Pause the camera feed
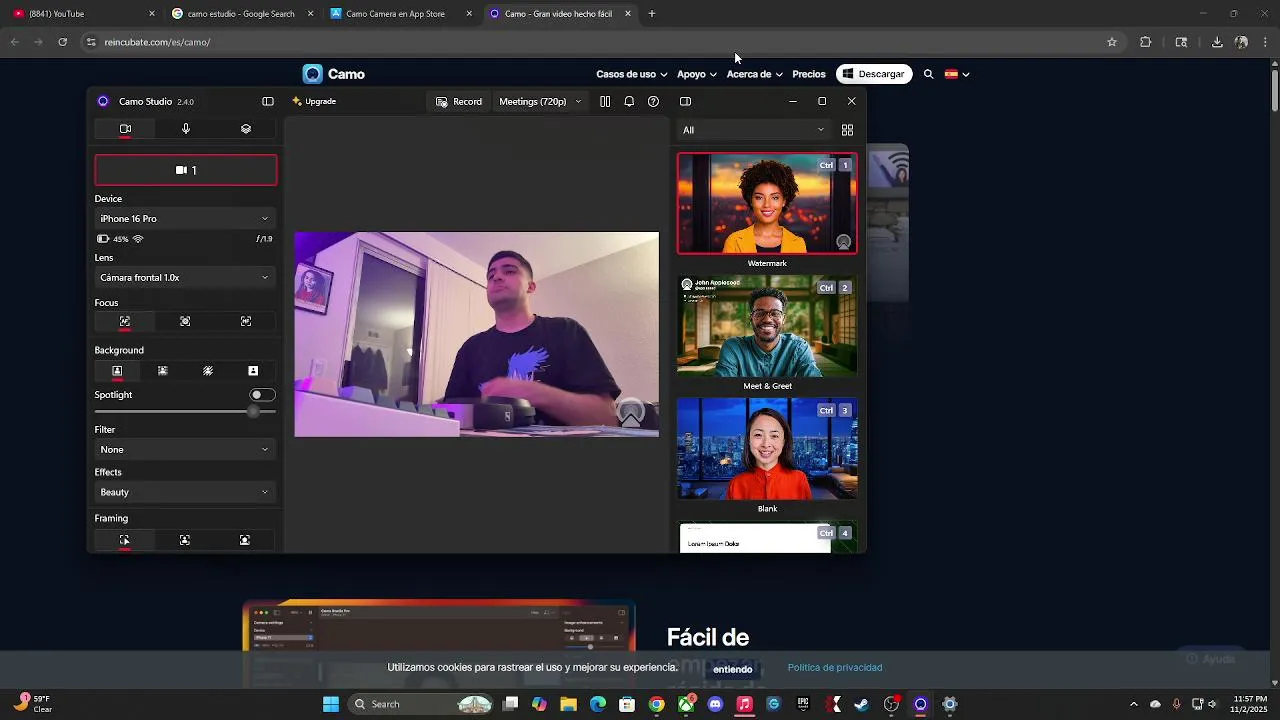 pos(605,101)
